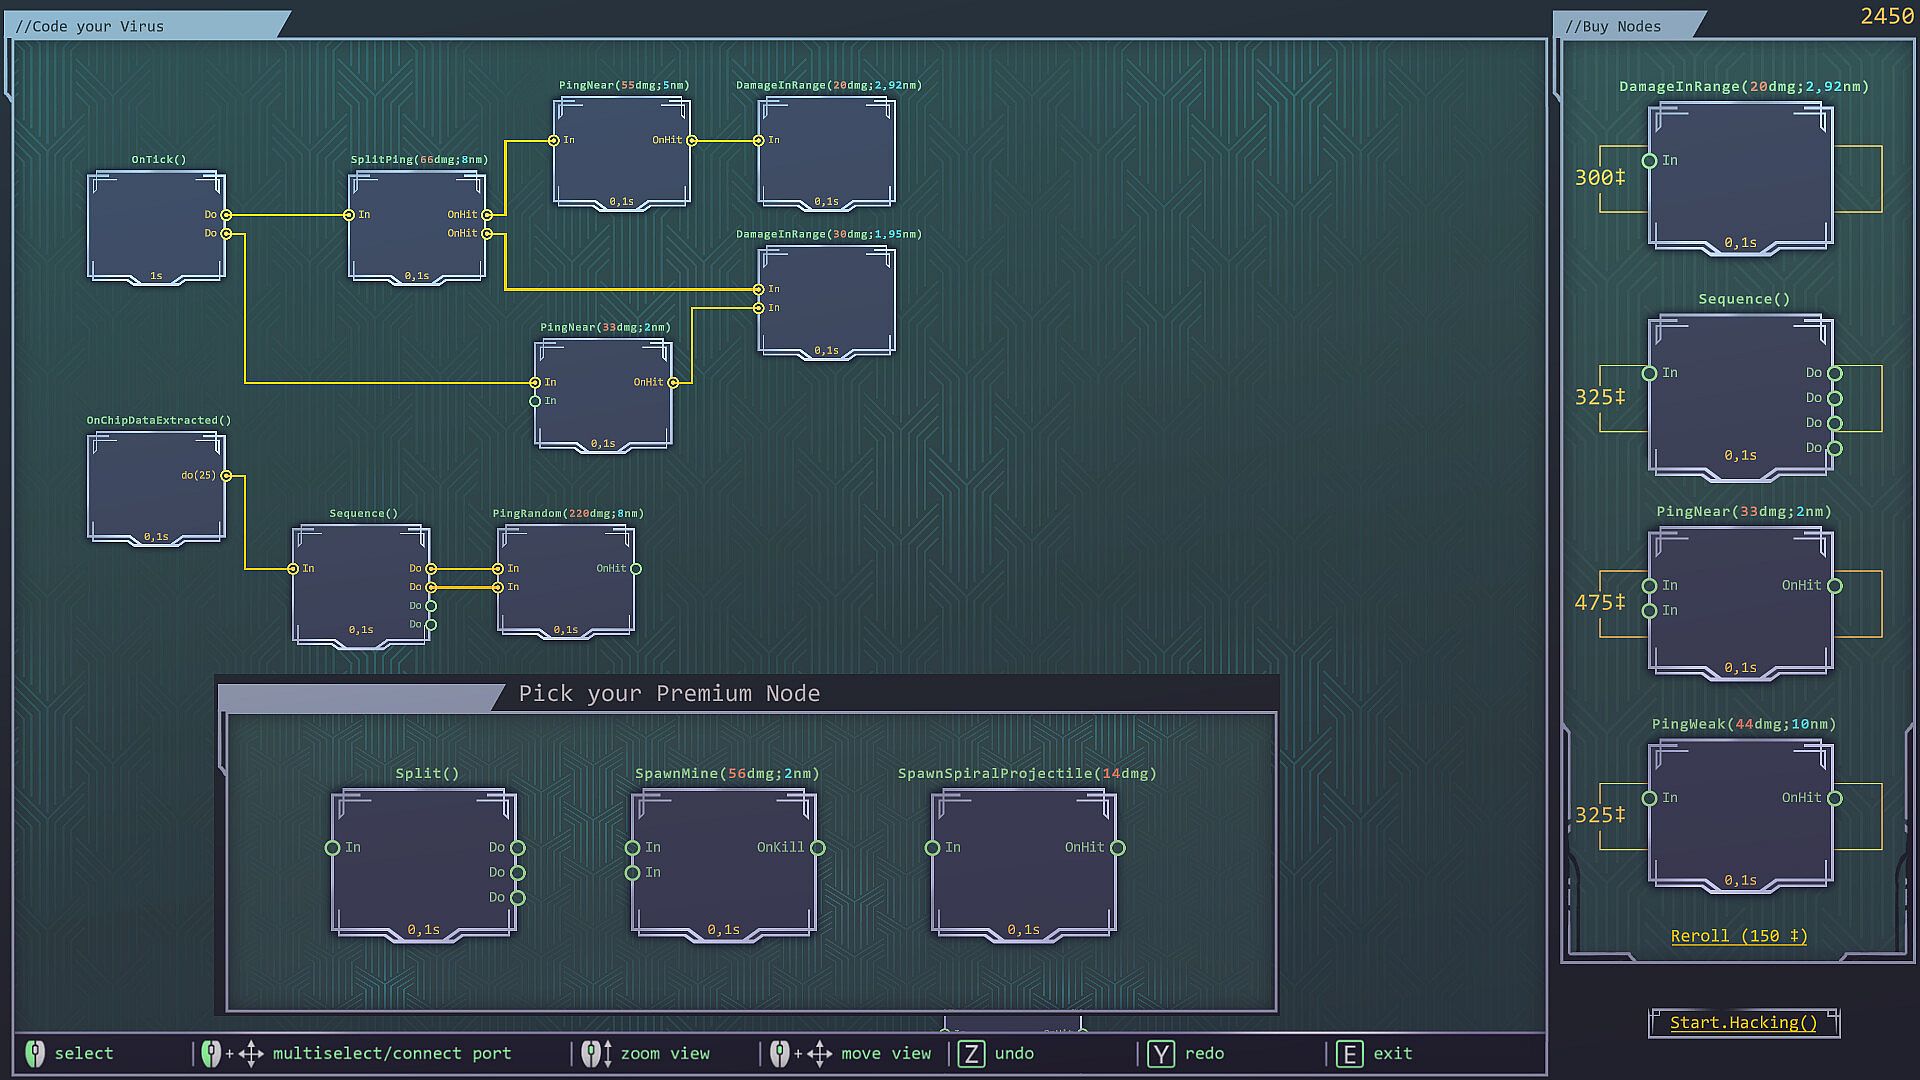
Task: Click the fourth Do port on the canvas Sequence() node
Action: point(431,625)
